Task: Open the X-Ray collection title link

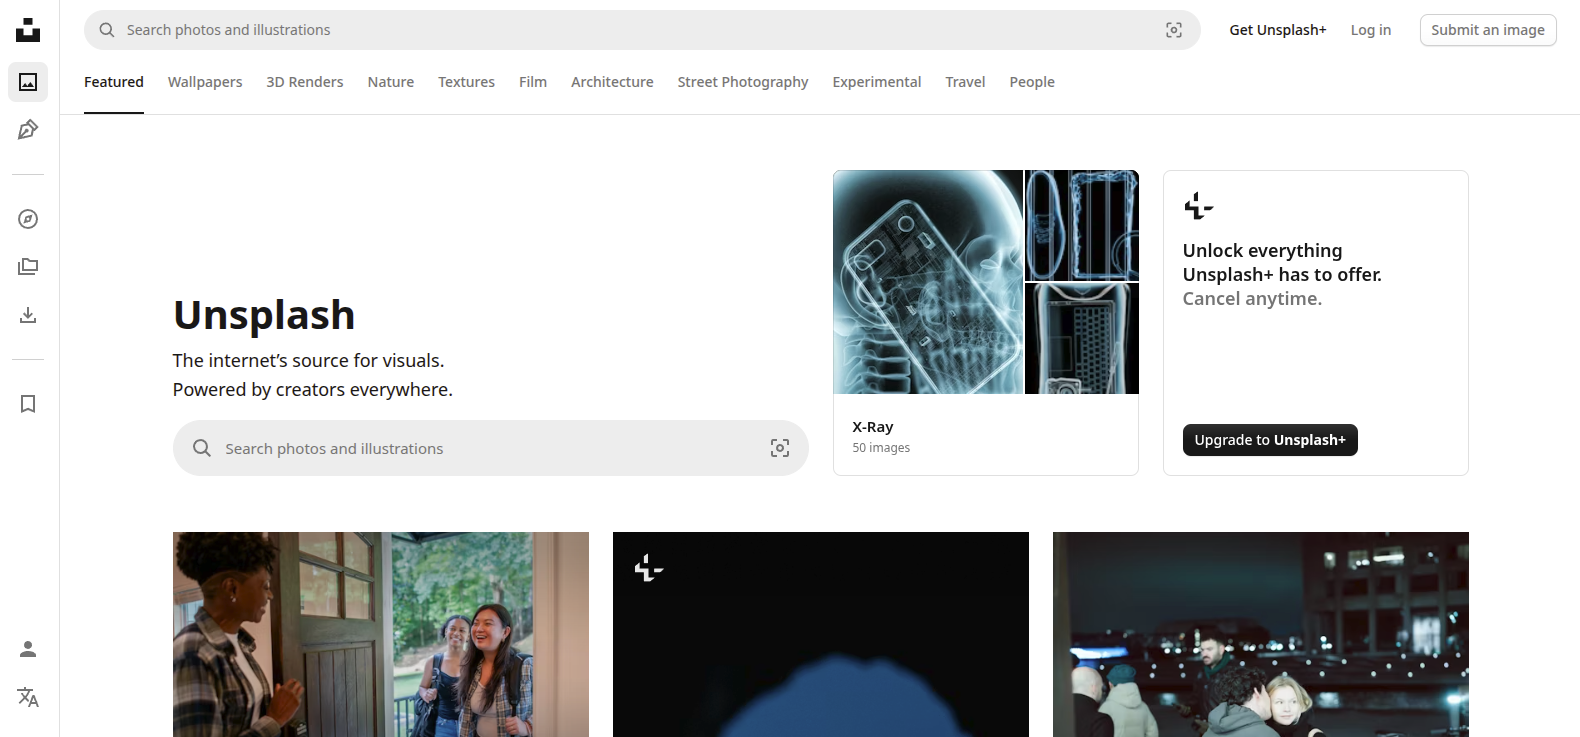Action: 873,427
